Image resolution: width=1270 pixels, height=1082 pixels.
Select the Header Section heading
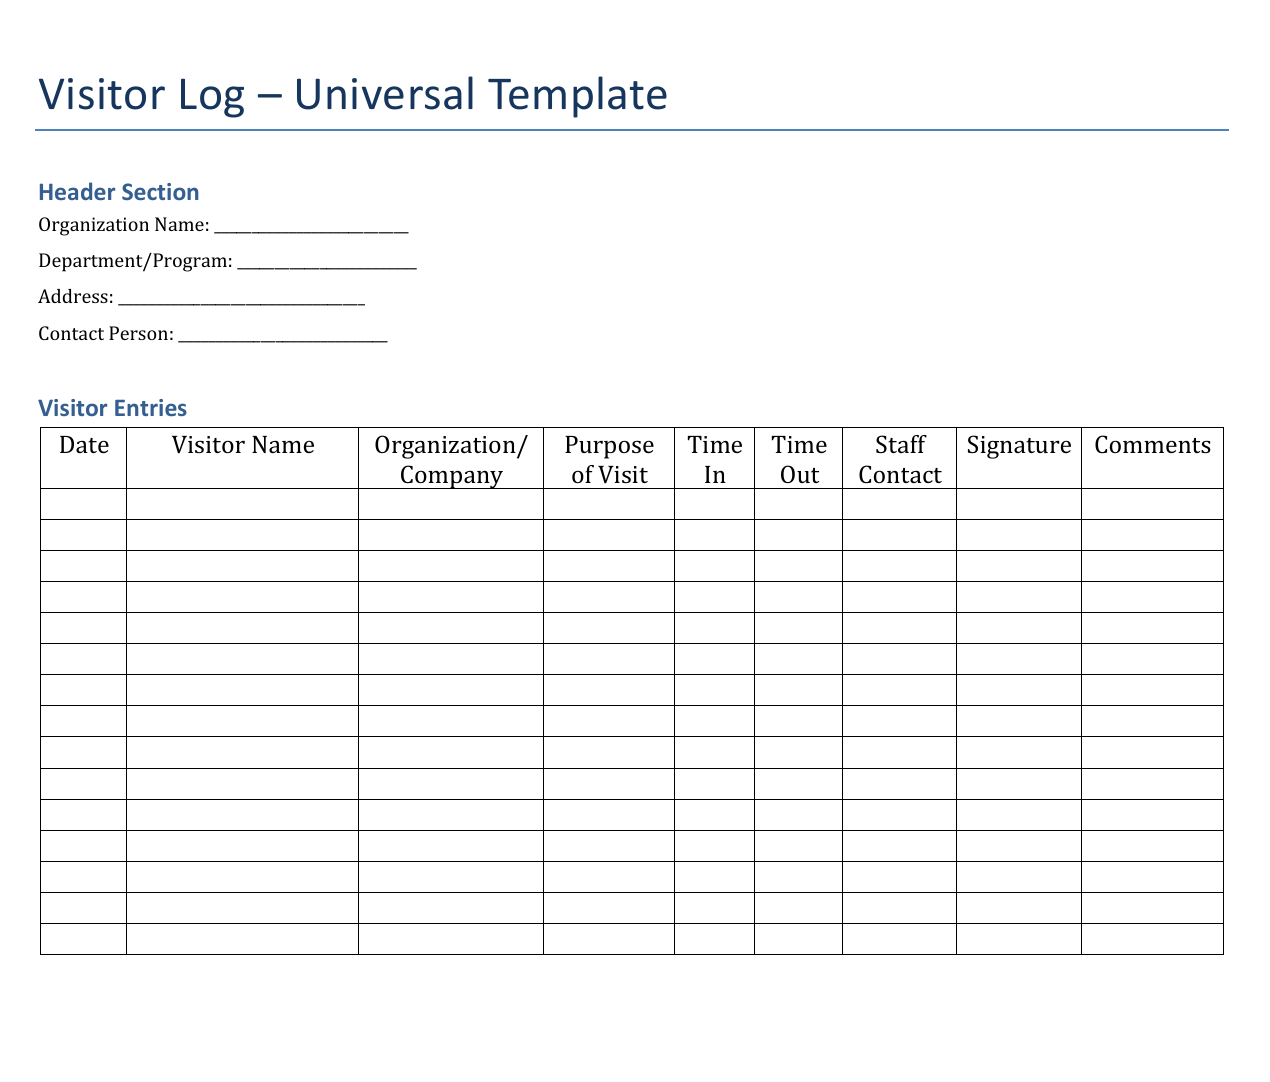[x=118, y=192]
